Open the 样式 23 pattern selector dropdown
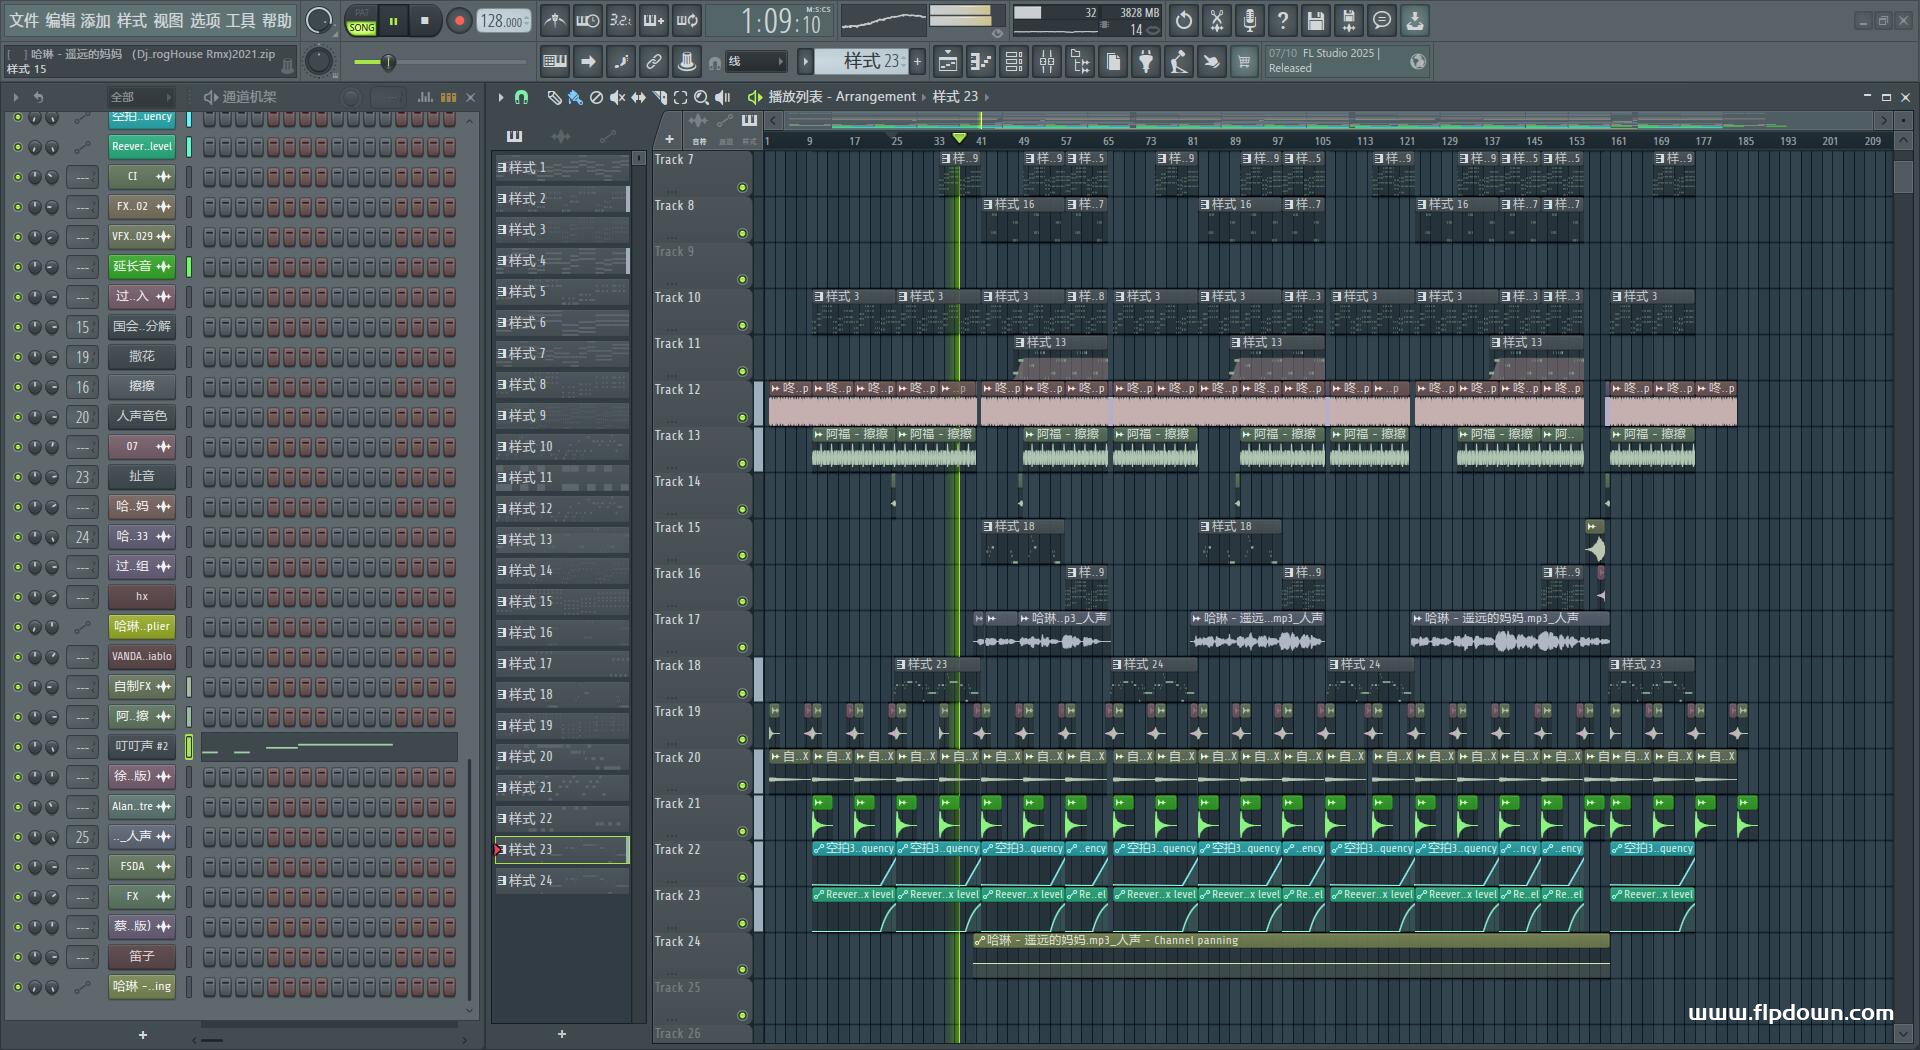The height and width of the screenshot is (1050, 1920). (862, 62)
